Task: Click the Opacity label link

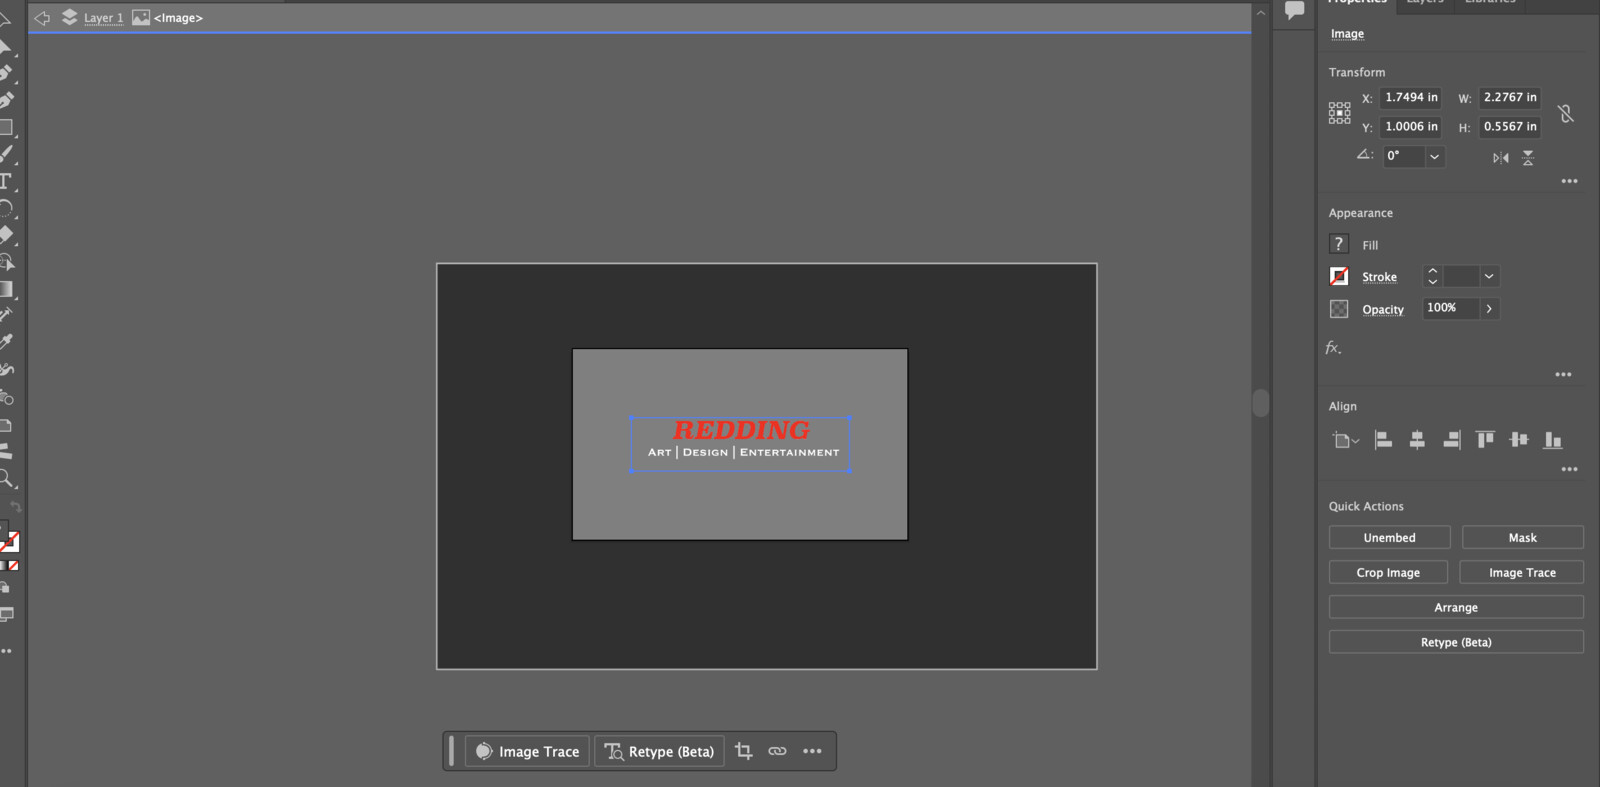Action: pos(1383,309)
